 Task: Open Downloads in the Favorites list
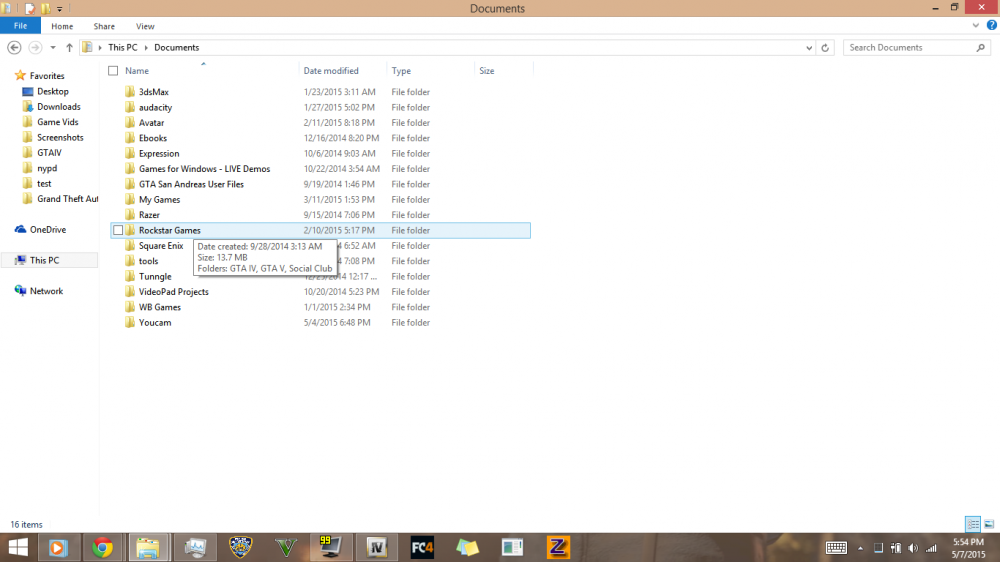[x=59, y=107]
